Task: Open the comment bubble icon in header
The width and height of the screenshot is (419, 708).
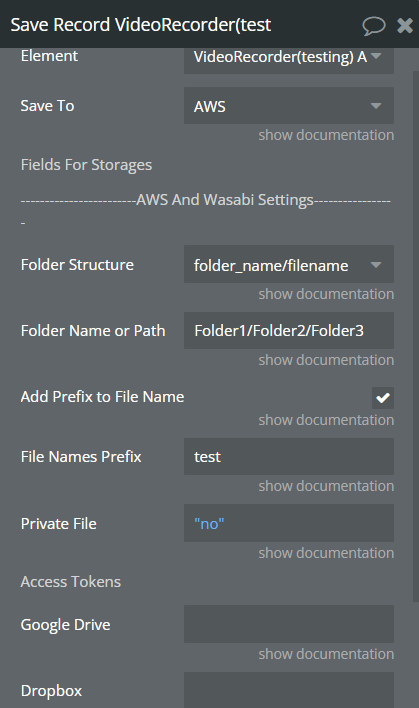Action: click(x=374, y=25)
